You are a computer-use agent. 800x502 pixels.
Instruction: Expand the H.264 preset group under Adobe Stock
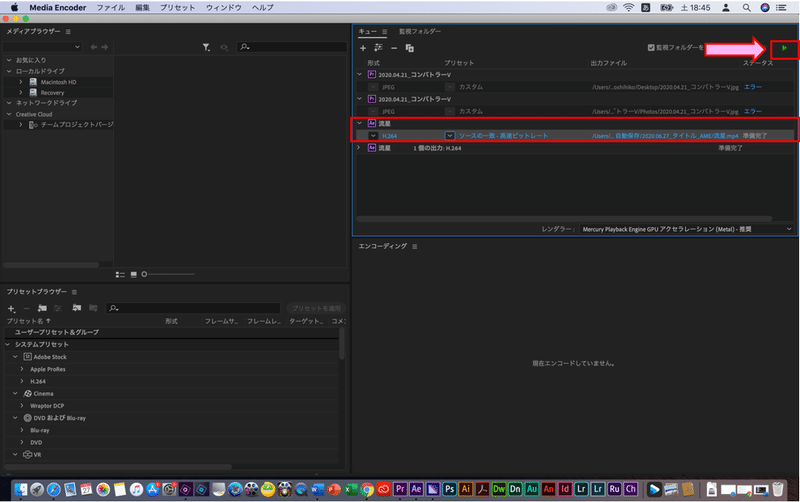[x=22, y=381]
